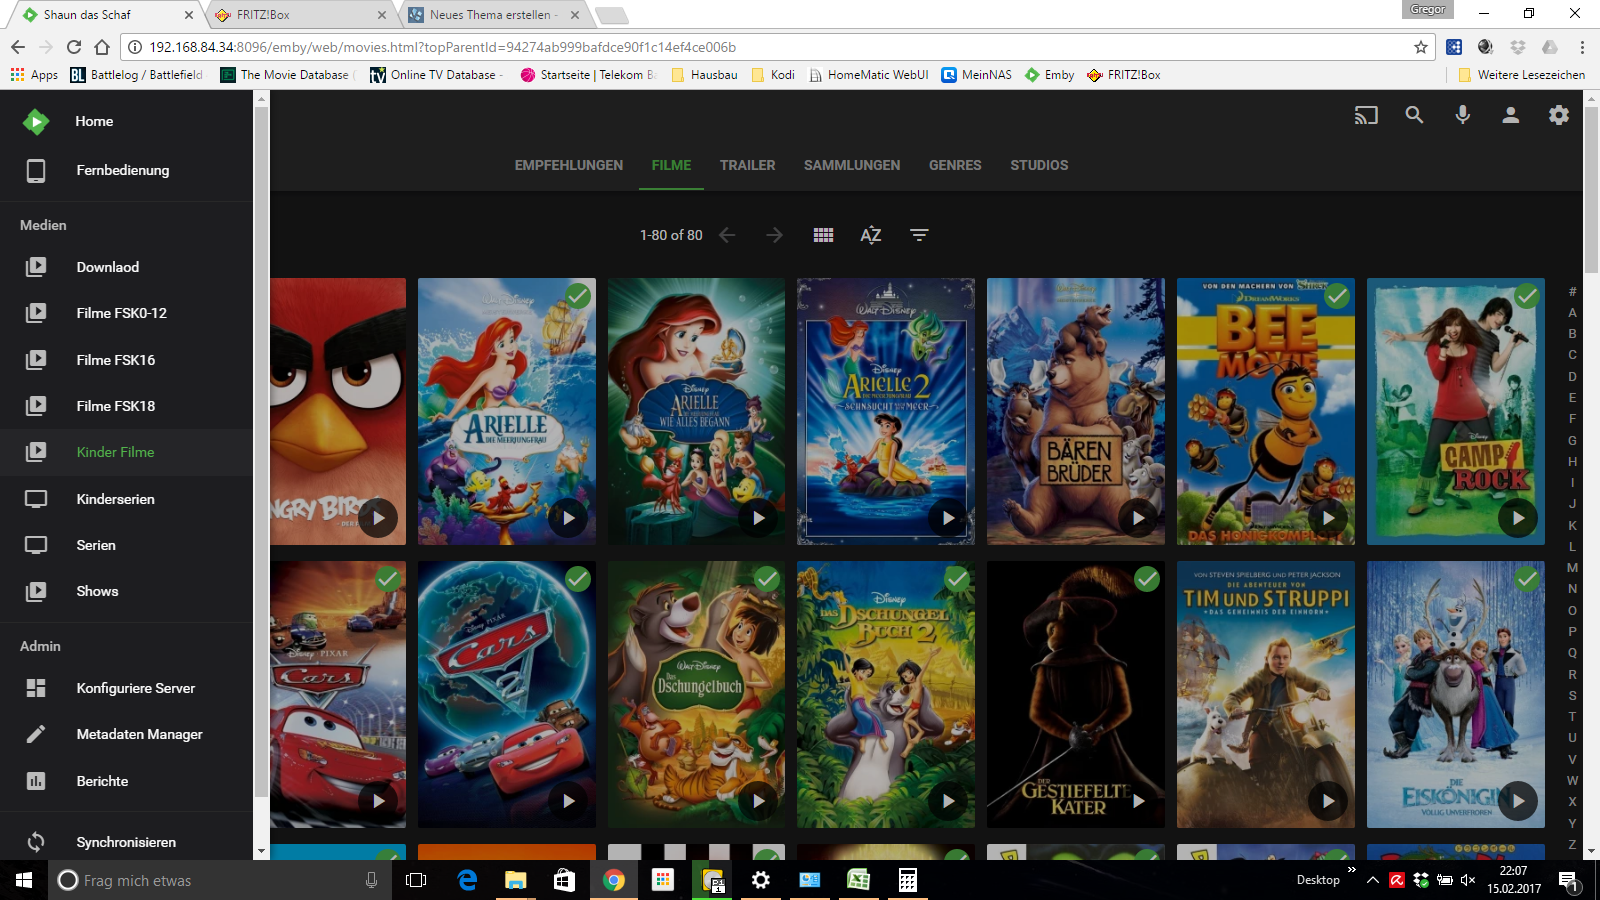The image size is (1600, 900).
Task: Go to previous page arrow
Action: (x=727, y=235)
